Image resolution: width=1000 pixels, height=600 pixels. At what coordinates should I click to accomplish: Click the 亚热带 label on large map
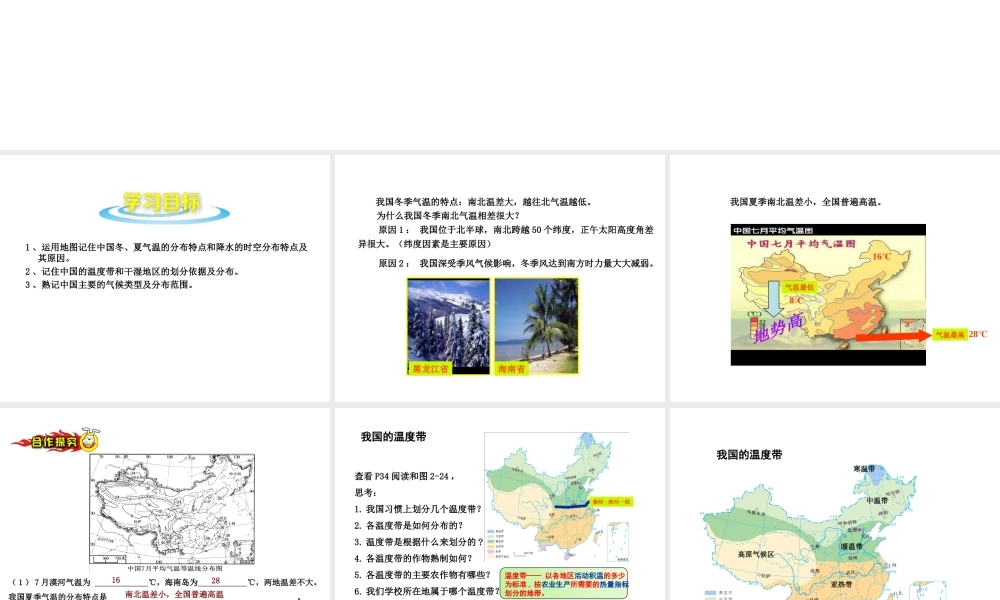point(841,583)
